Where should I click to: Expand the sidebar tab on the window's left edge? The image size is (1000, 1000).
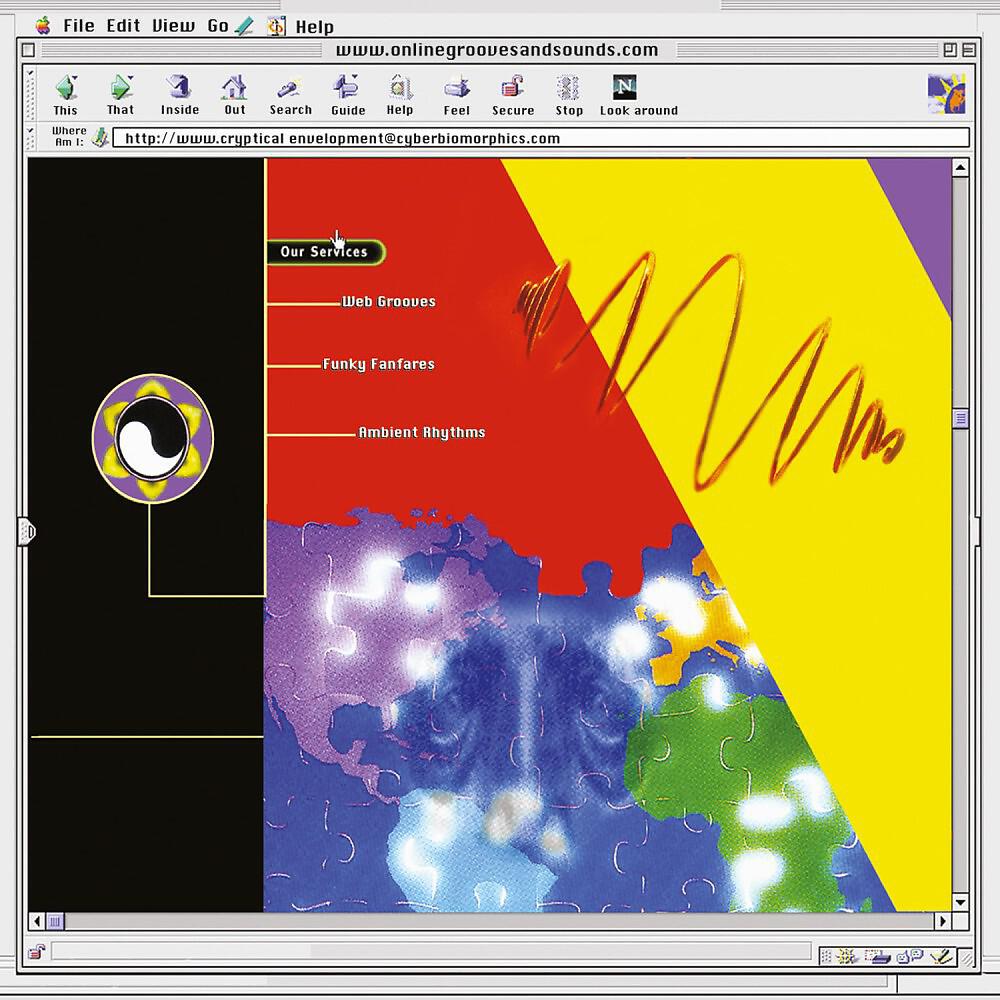tap(26, 531)
